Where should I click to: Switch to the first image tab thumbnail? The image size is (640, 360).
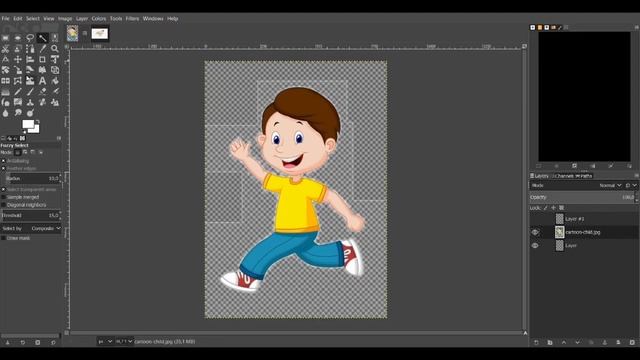pyautogui.click(x=73, y=33)
